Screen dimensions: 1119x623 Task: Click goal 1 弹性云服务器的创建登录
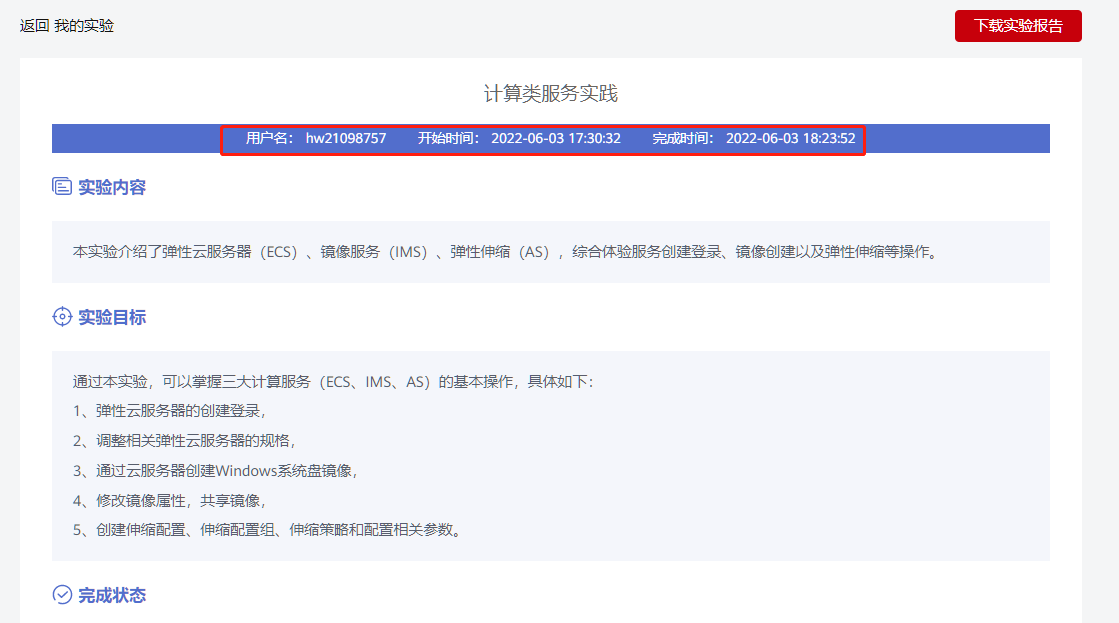[169, 411]
